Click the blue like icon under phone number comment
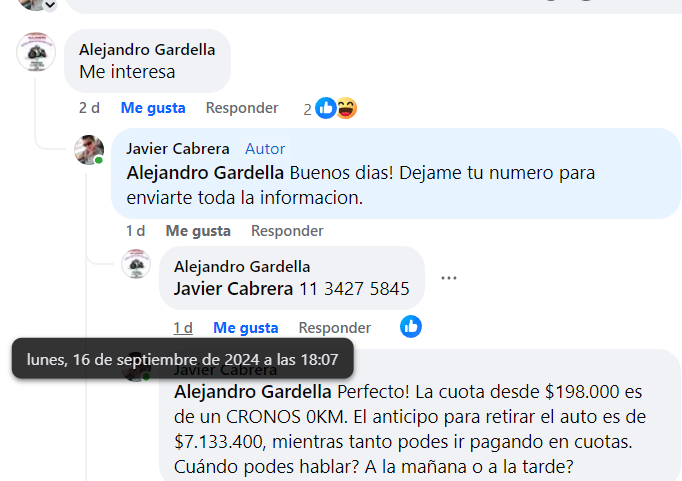Viewport: 682px width, 481px height. [x=411, y=327]
